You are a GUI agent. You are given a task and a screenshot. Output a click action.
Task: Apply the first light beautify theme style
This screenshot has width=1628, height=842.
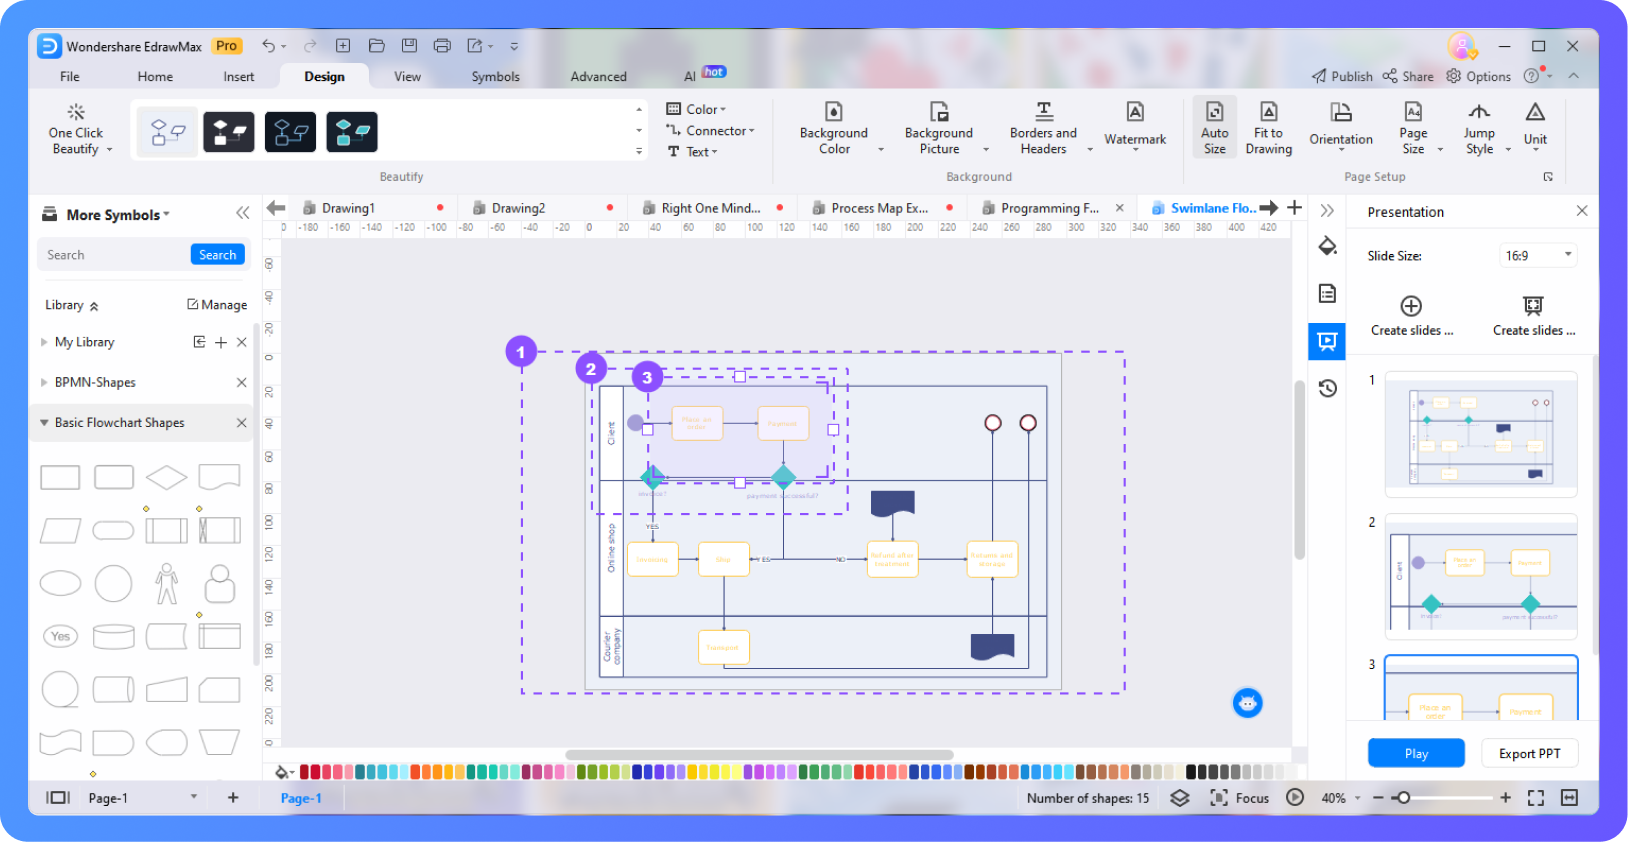(168, 132)
